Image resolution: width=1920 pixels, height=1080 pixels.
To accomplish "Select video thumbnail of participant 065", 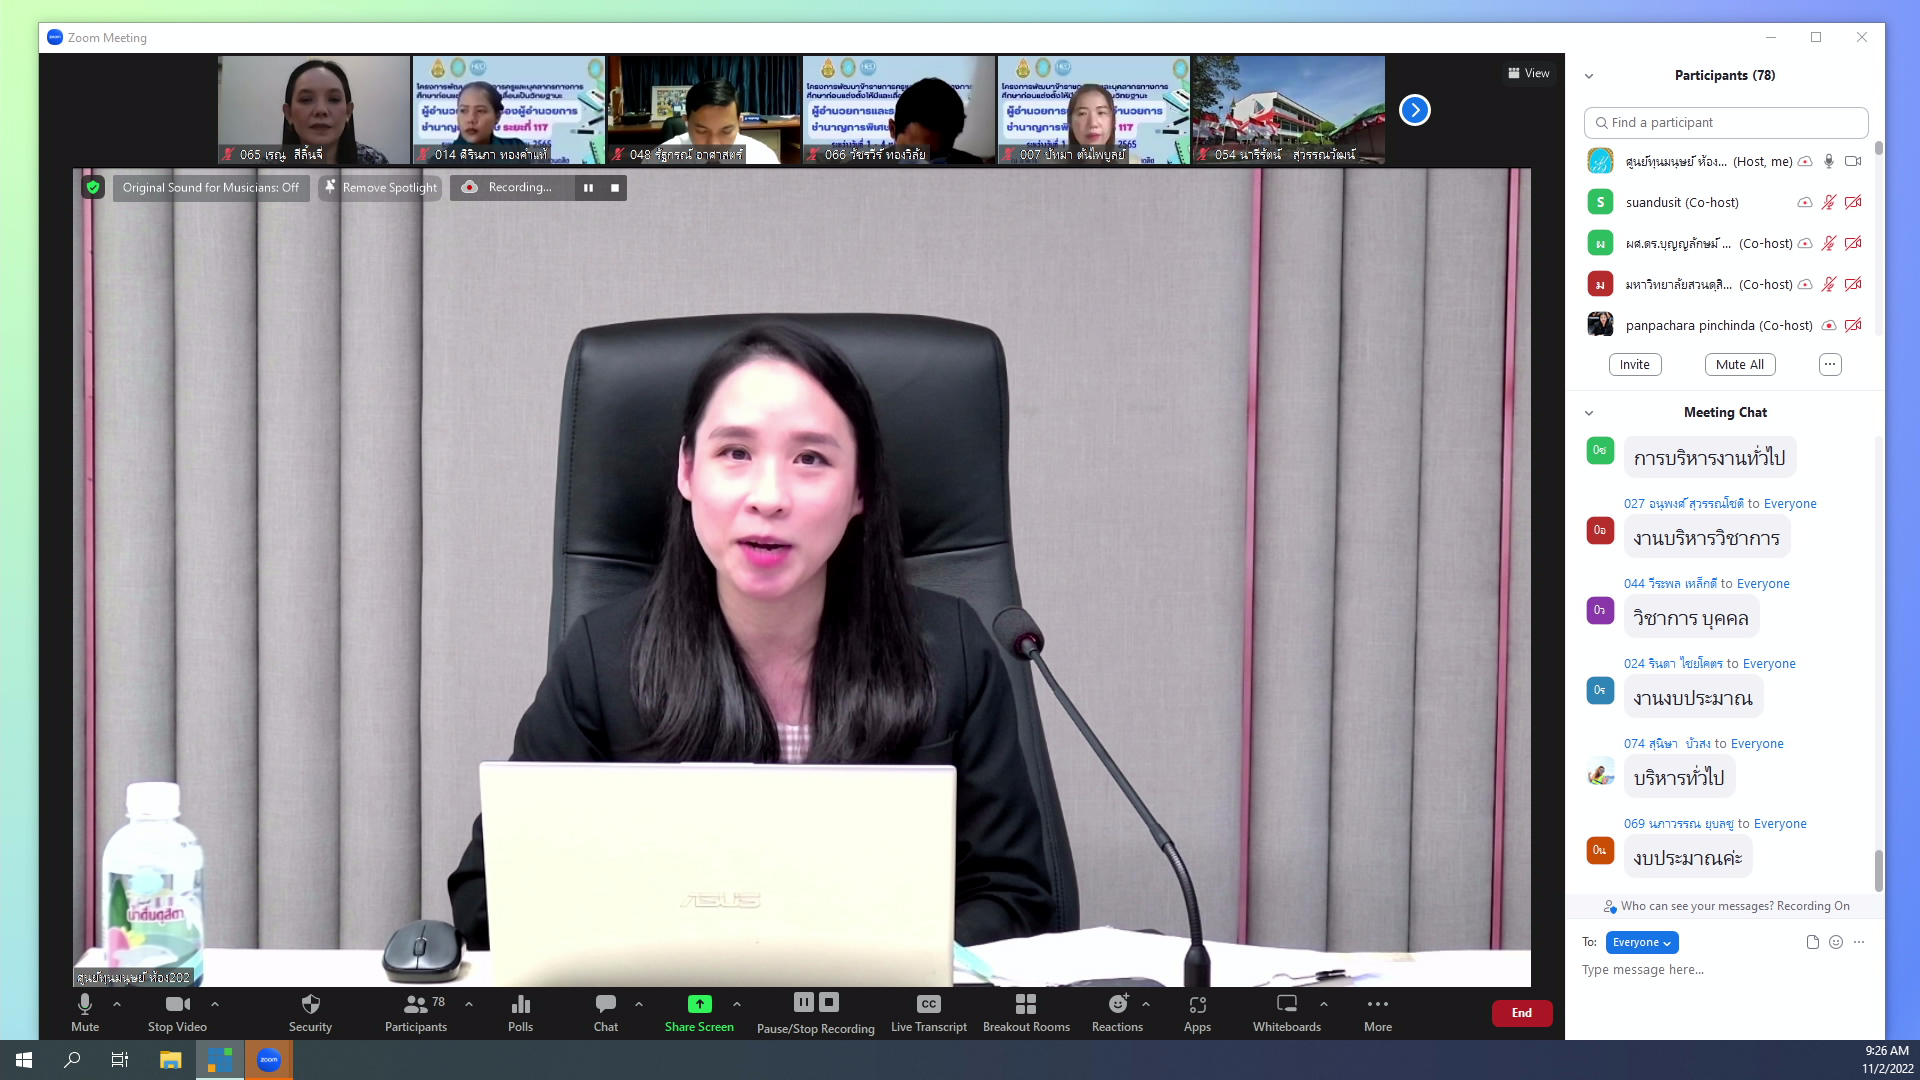I will point(314,110).
